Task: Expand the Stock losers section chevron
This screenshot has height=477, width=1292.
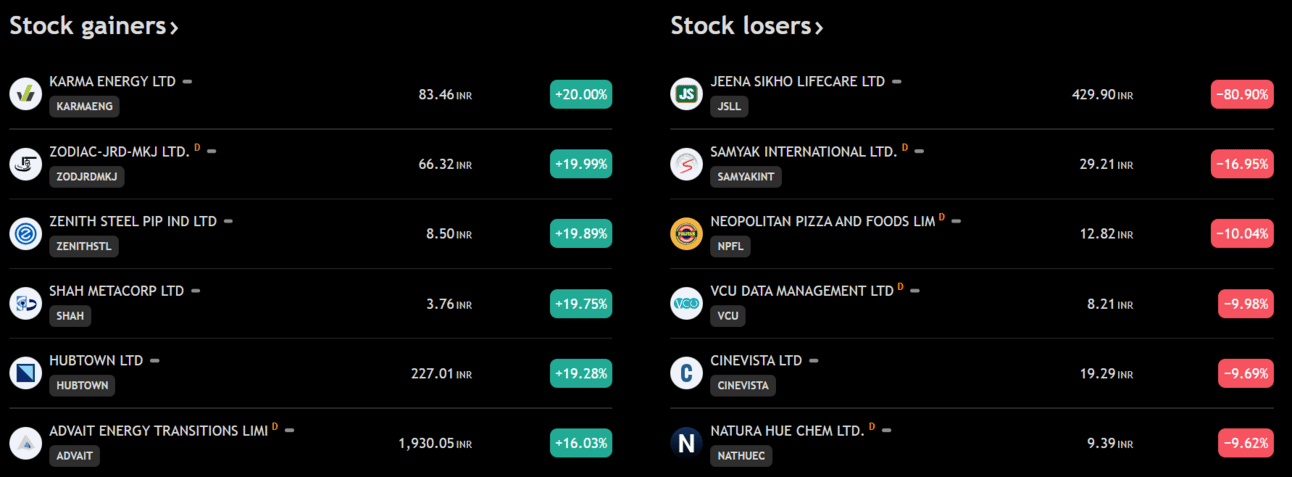Action: tap(819, 28)
